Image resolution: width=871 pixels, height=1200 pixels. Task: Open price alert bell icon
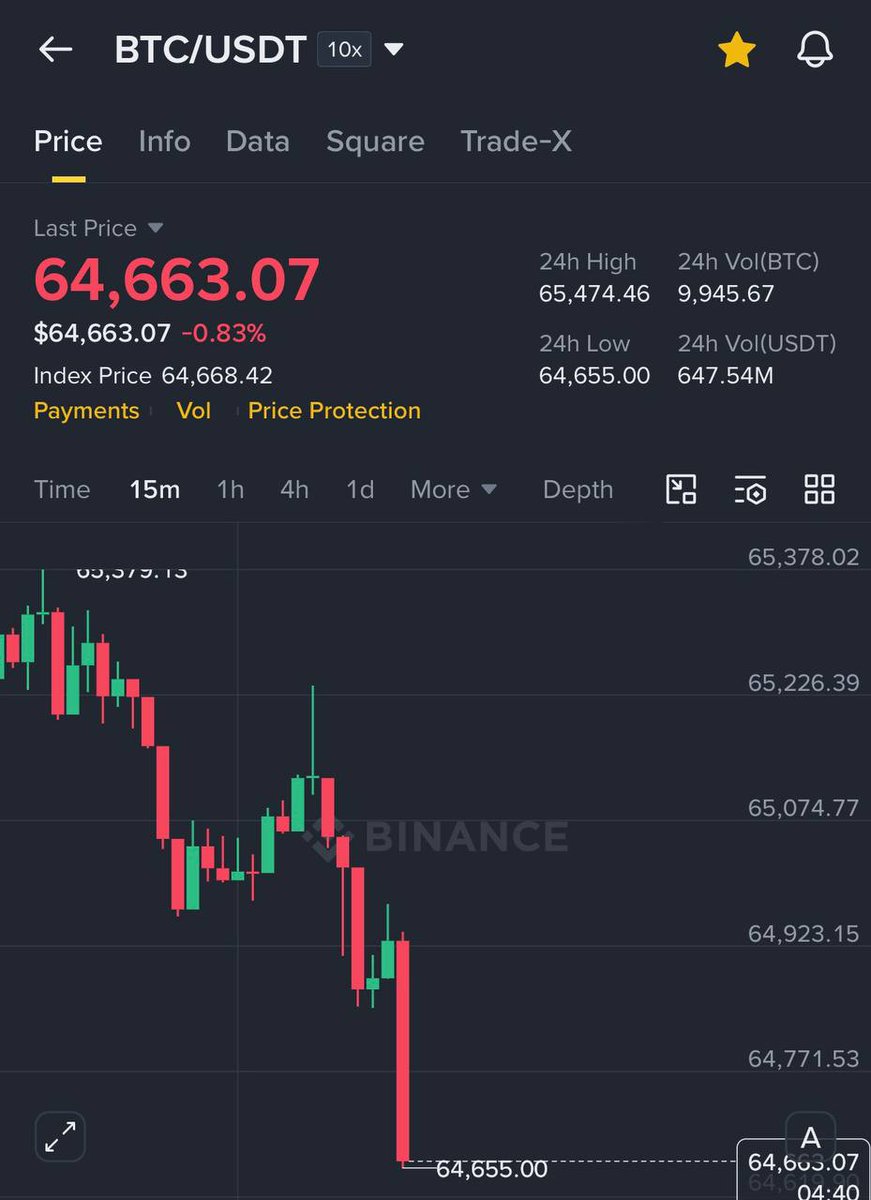(x=815, y=50)
